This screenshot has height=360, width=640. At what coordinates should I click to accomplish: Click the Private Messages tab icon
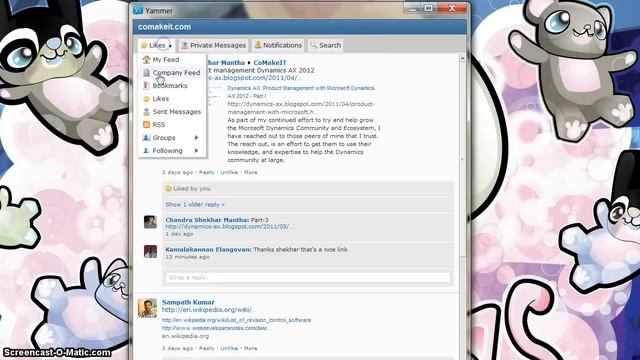(184, 45)
